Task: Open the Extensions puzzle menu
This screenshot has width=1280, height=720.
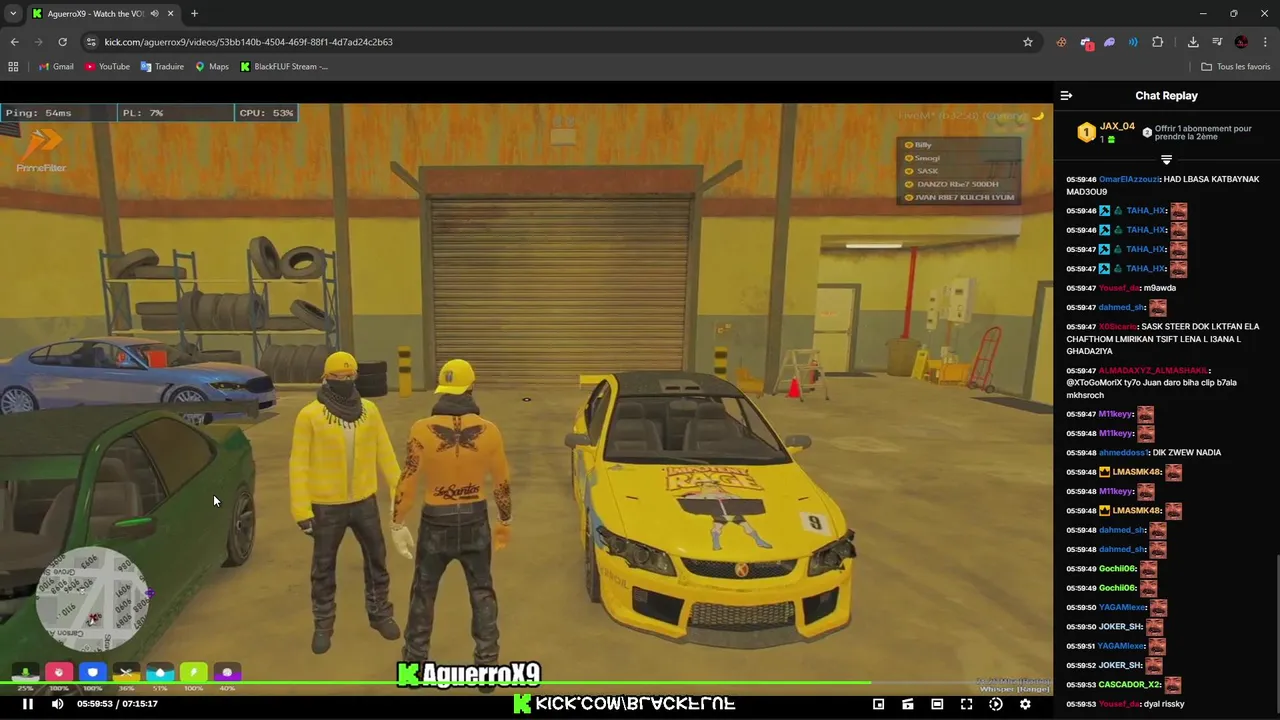Action: click(1158, 42)
